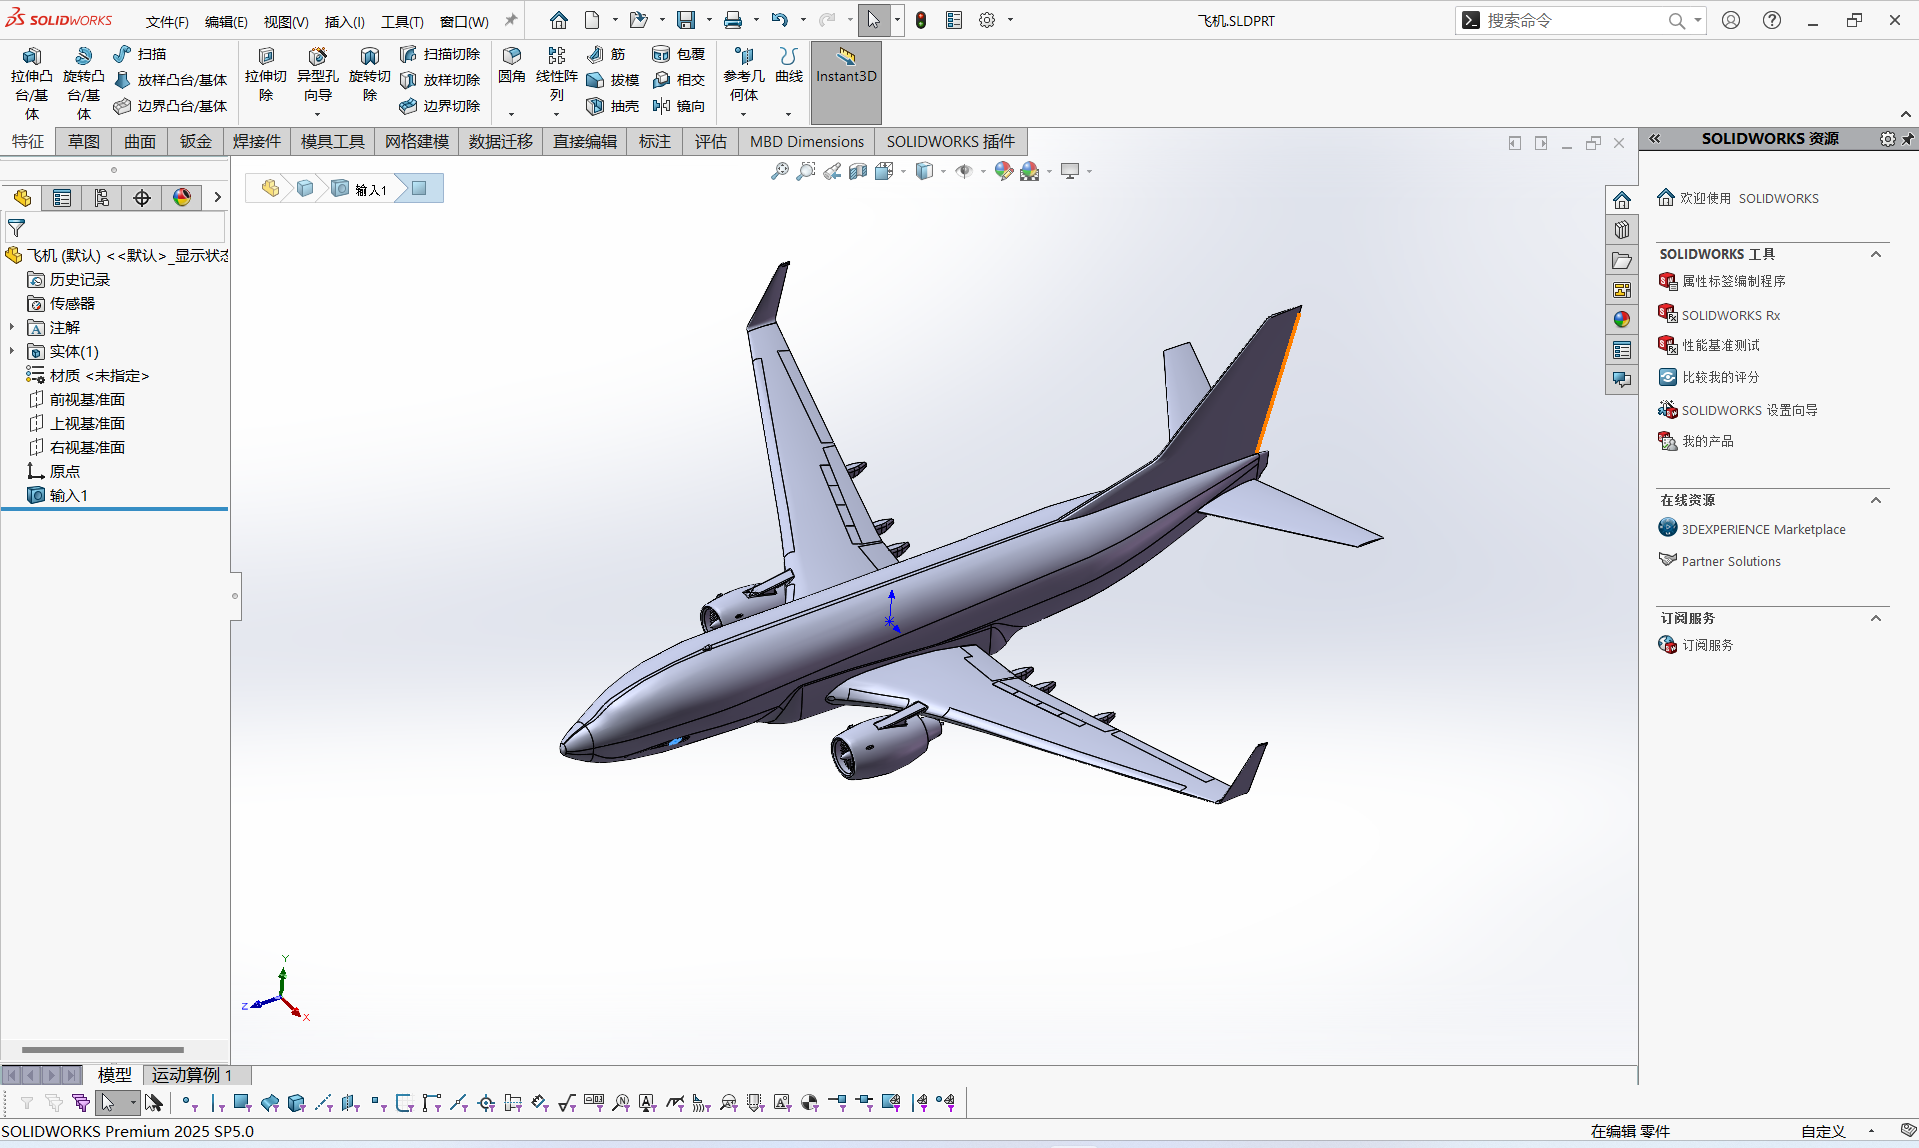This screenshot has height=1148, width=1919.
Task: Launch SOLIDWORKS Rx from the task pane
Action: (1731, 315)
